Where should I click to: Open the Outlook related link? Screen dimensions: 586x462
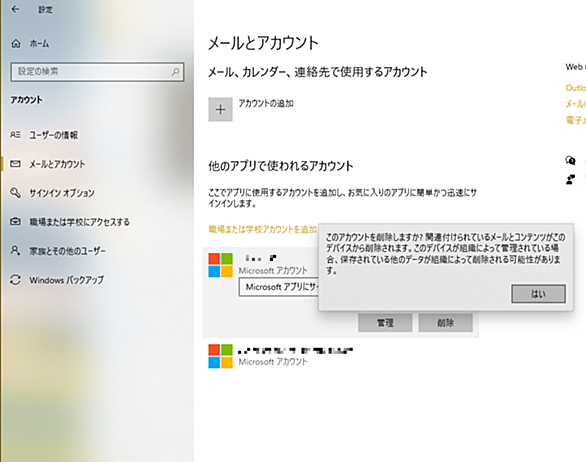tap(576, 88)
